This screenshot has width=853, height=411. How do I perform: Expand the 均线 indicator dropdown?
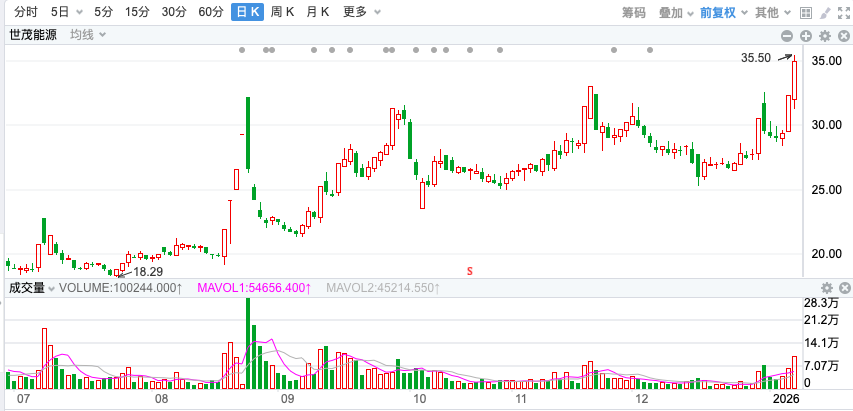click(88, 34)
